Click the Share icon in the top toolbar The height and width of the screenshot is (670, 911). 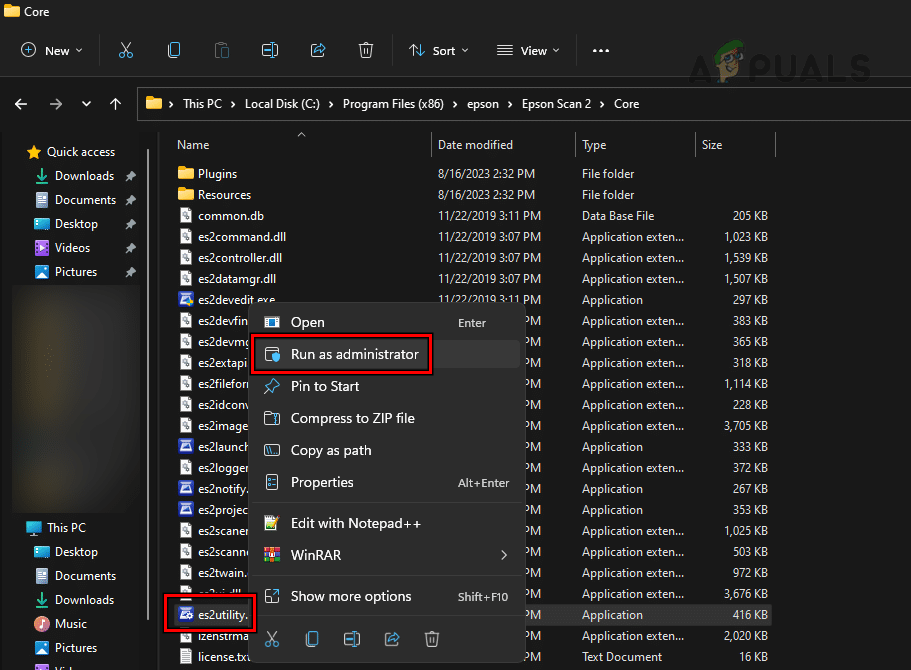318,50
